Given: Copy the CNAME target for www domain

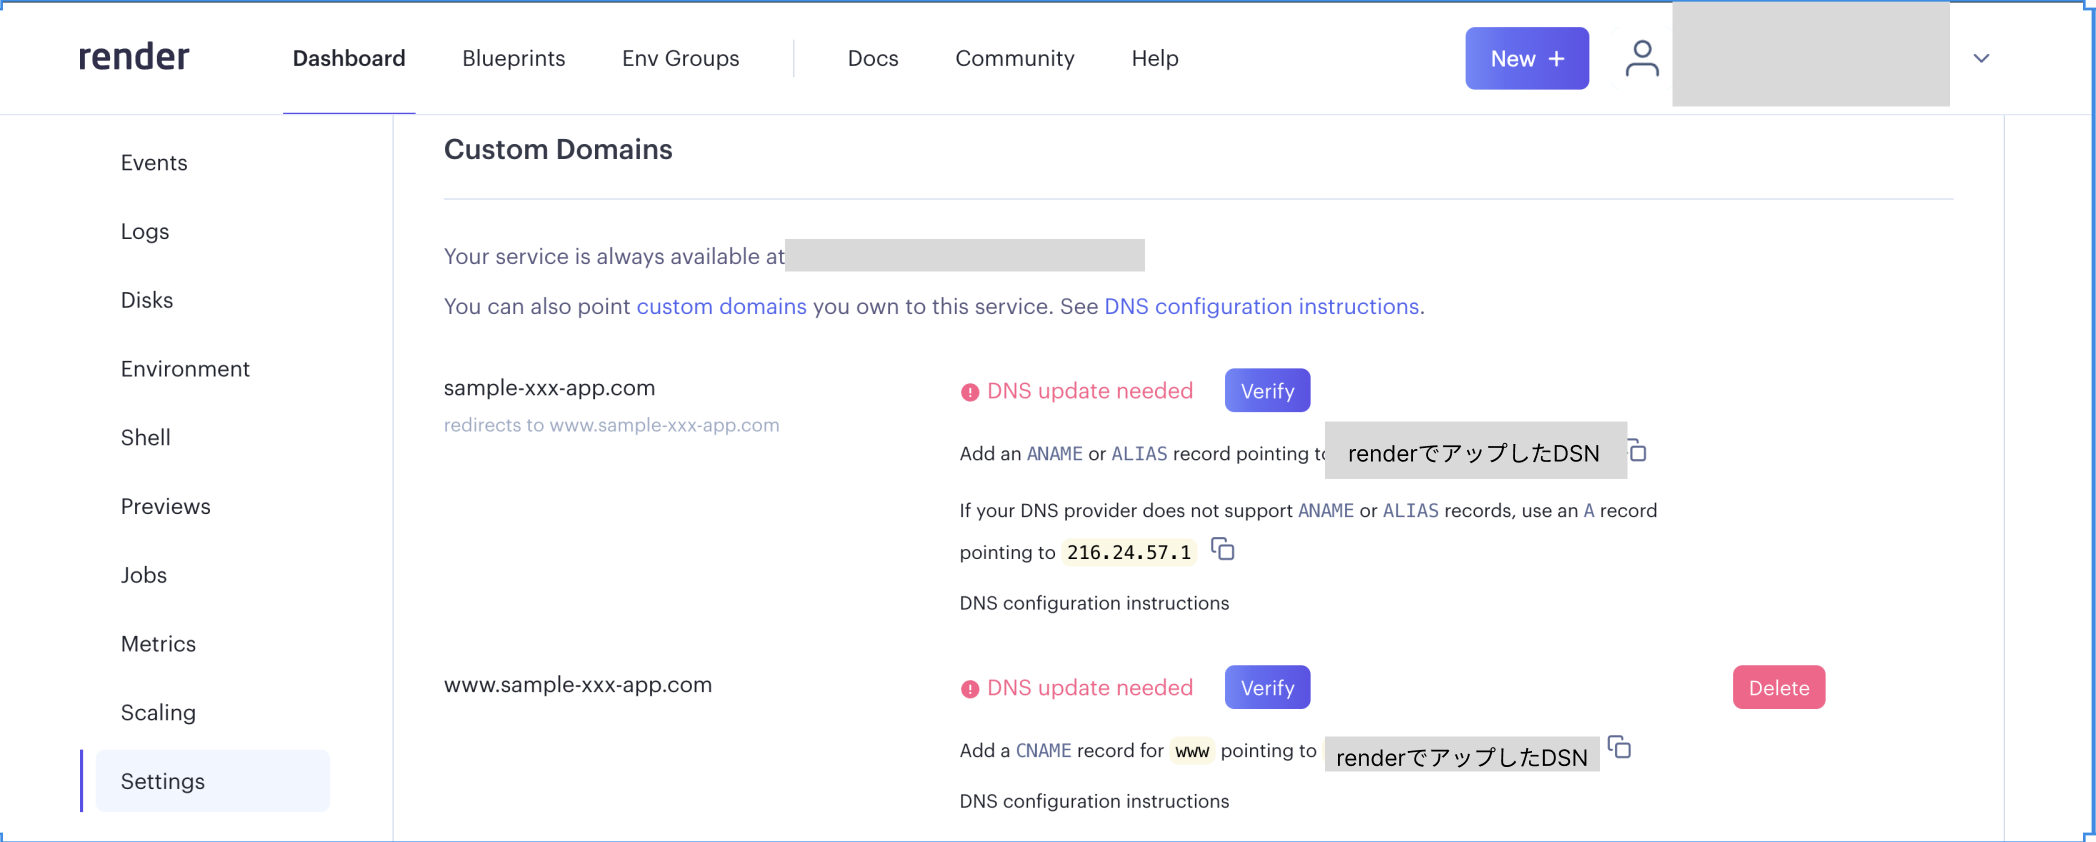Looking at the screenshot, I should [1620, 747].
